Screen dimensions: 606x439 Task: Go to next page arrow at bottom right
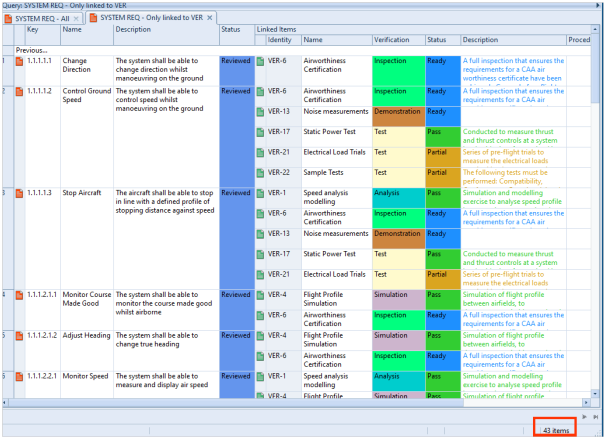point(584,417)
